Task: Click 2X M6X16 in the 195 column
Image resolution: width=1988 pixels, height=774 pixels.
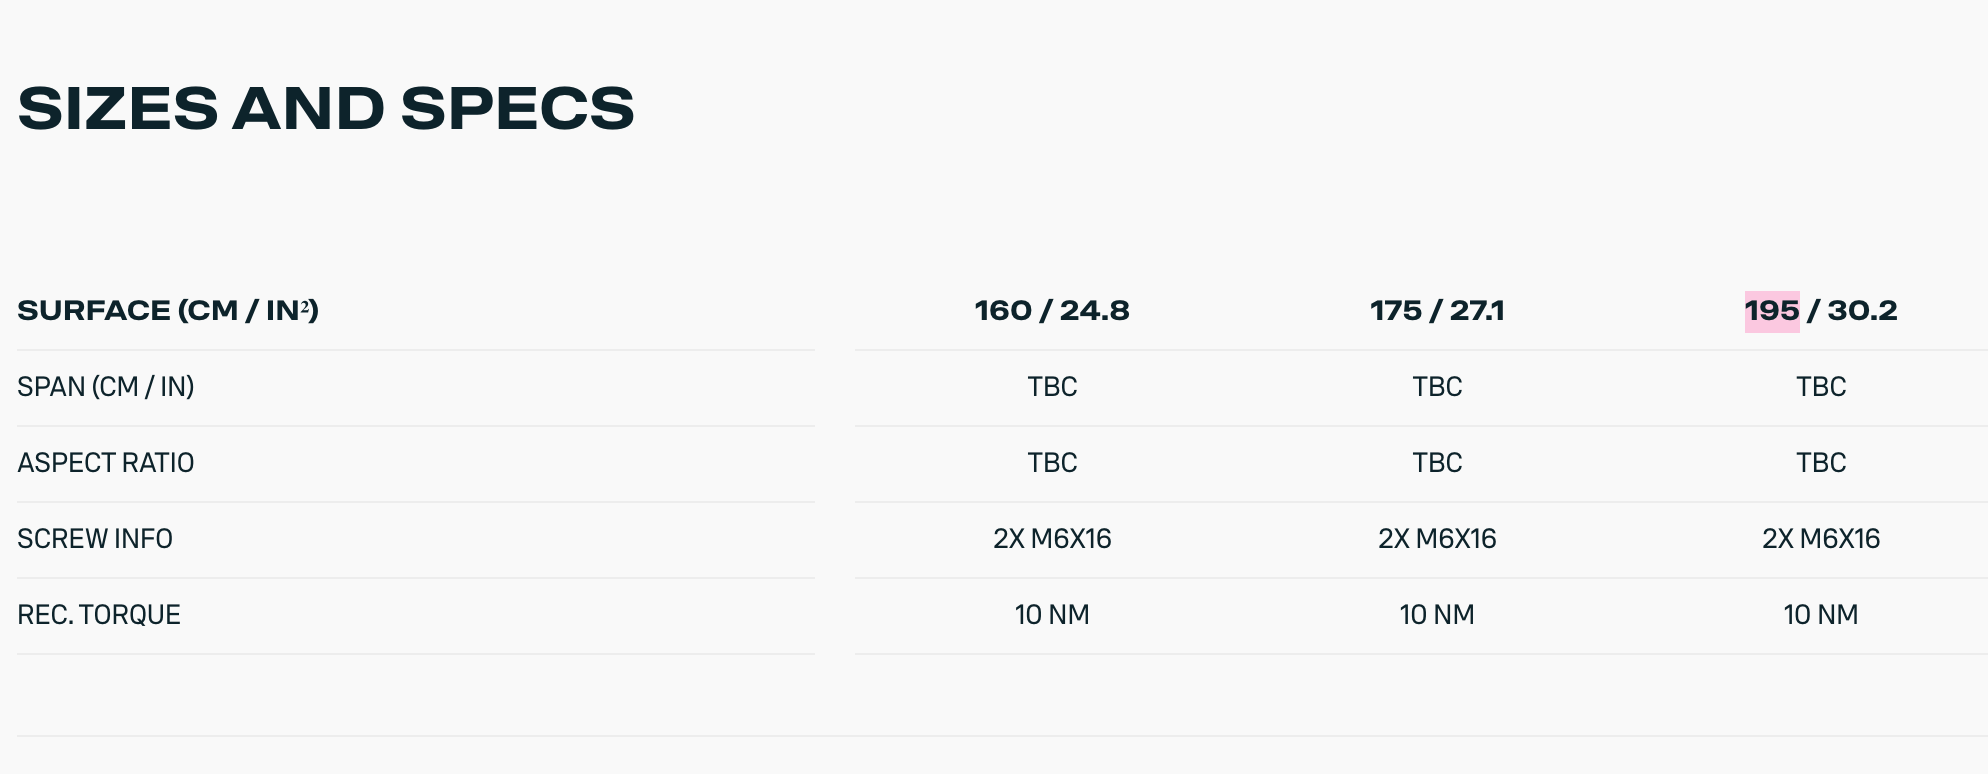Action: point(1821,538)
